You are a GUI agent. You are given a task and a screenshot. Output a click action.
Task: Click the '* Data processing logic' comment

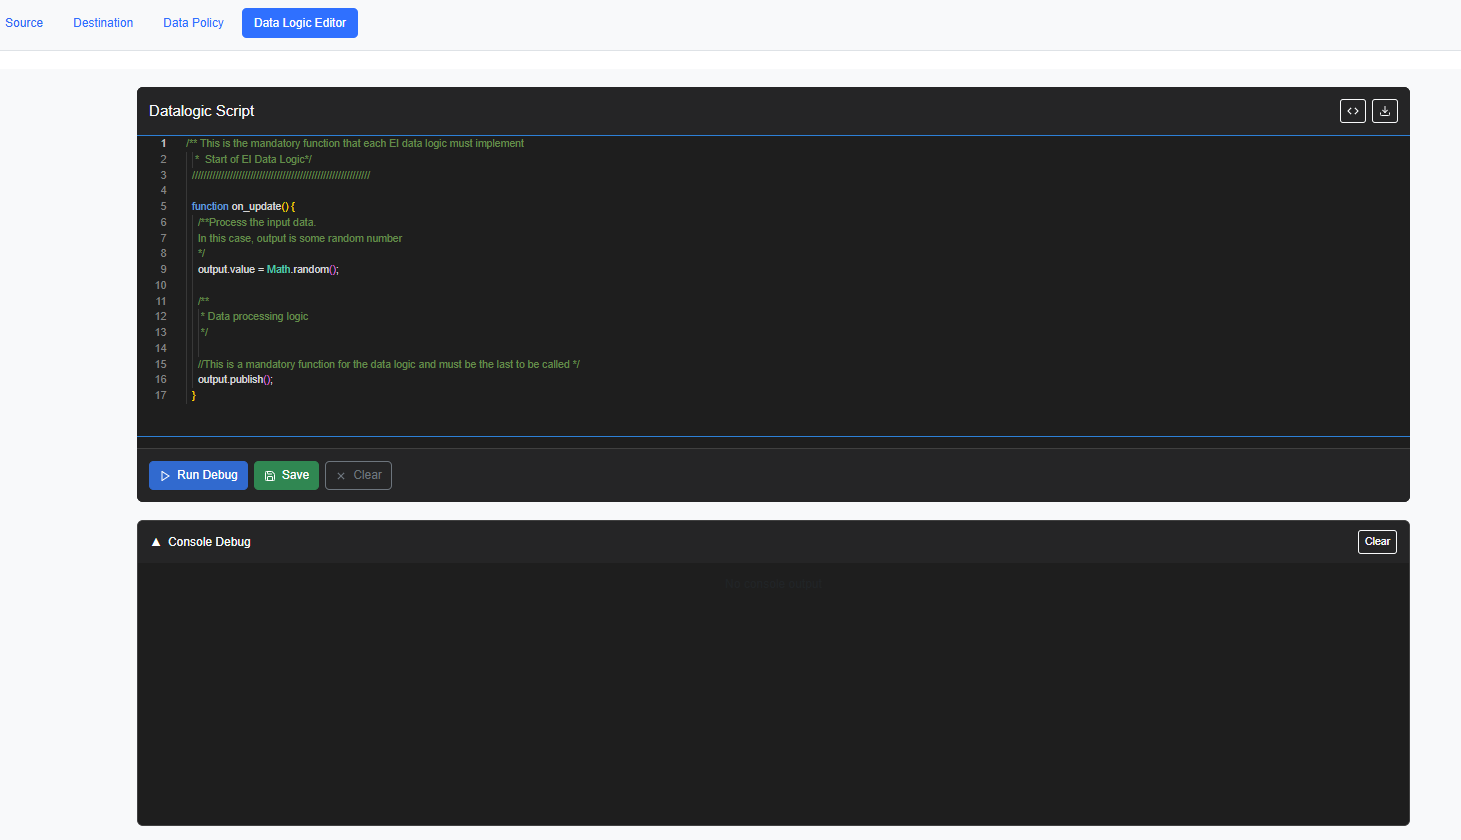254,317
